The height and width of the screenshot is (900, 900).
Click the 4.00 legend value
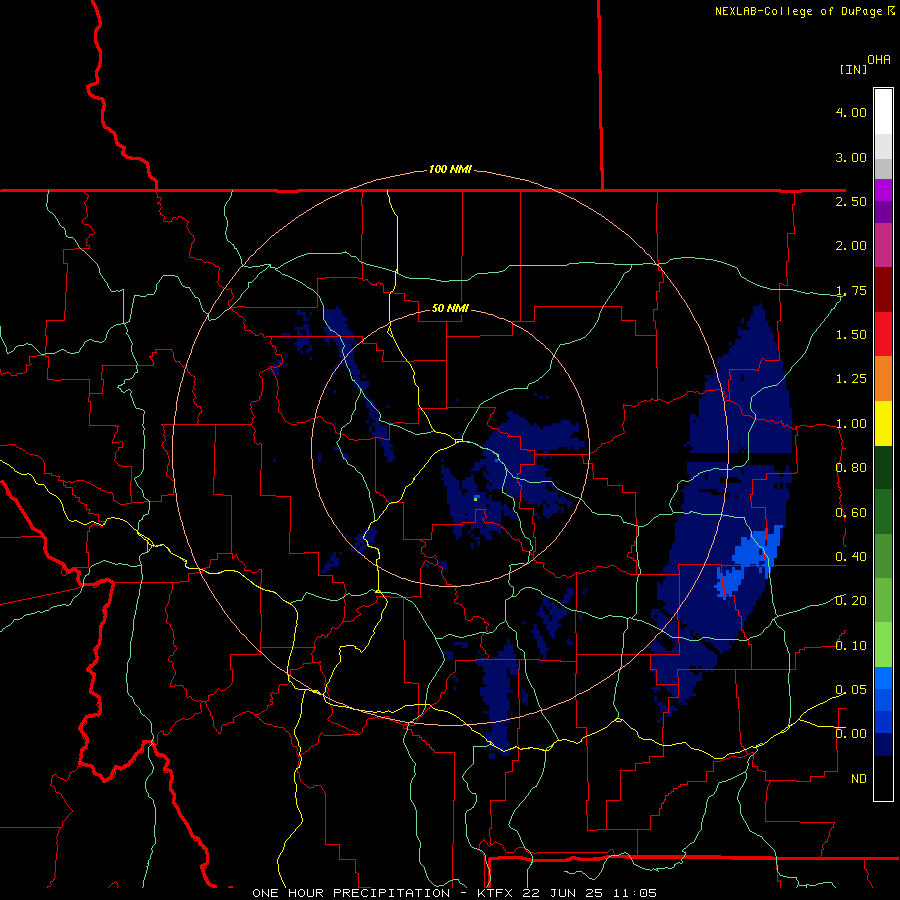coord(851,112)
